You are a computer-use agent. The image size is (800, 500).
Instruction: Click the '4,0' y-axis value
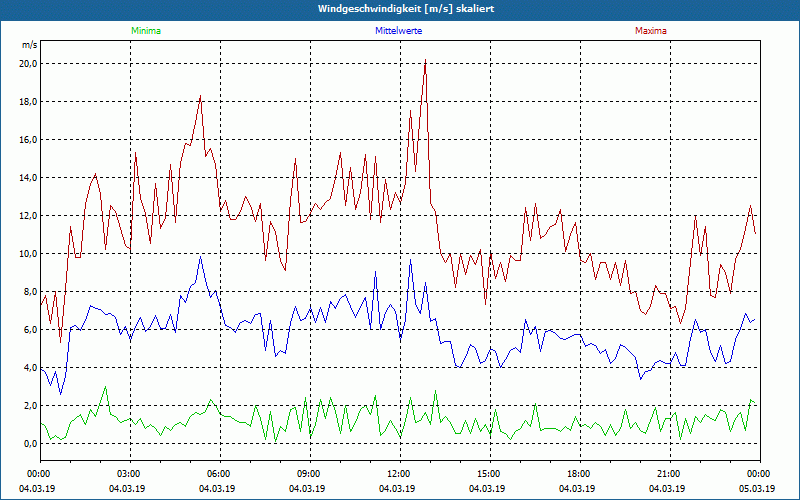[30, 368]
